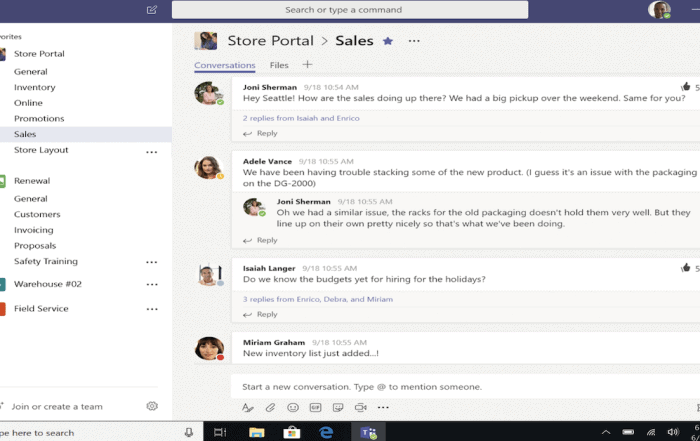Open more compose options ellipsis

pyautogui.click(x=383, y=407)
